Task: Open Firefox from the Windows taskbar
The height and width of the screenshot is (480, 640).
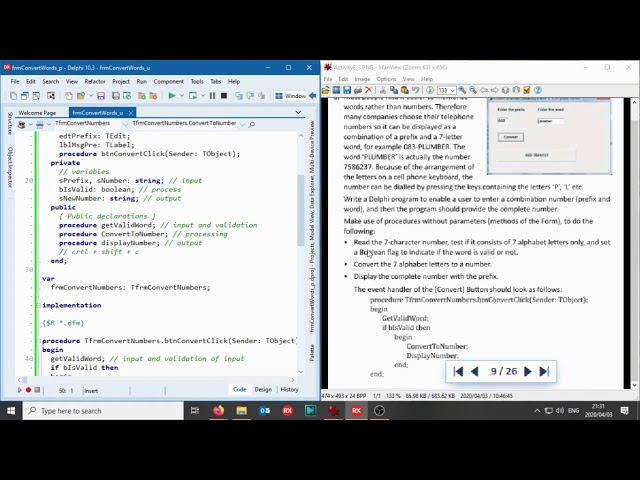Action: point(219,411)
